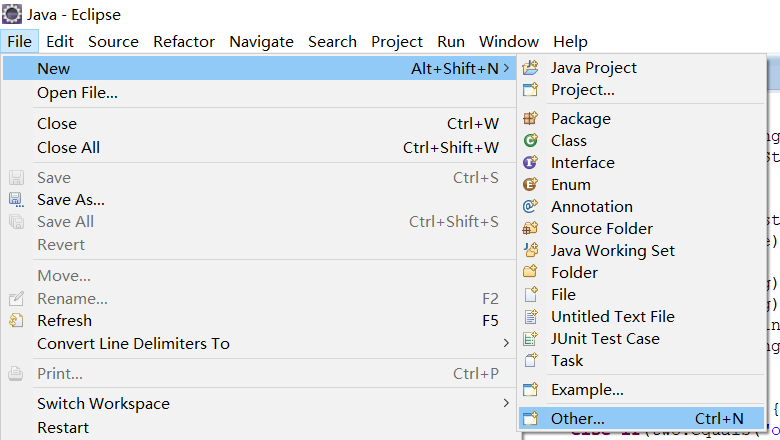Click the Save floppy disk icon
This screenshot has width=780, height=440.
tap(16, 177)
